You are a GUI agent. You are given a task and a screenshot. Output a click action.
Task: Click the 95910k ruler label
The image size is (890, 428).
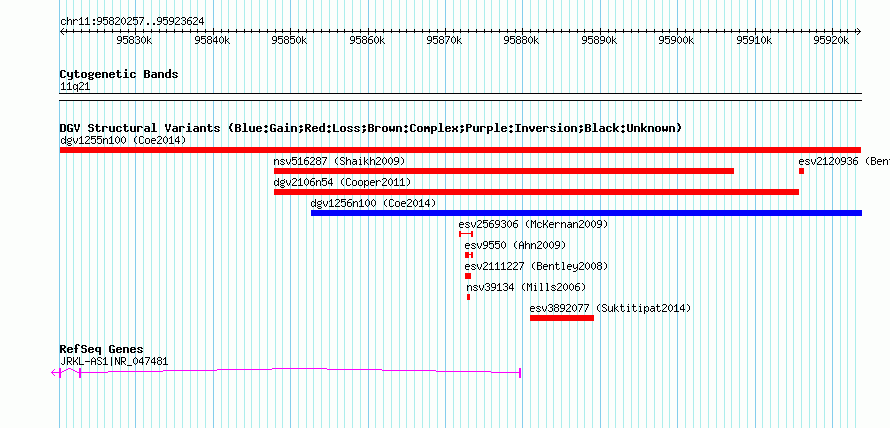754,40
